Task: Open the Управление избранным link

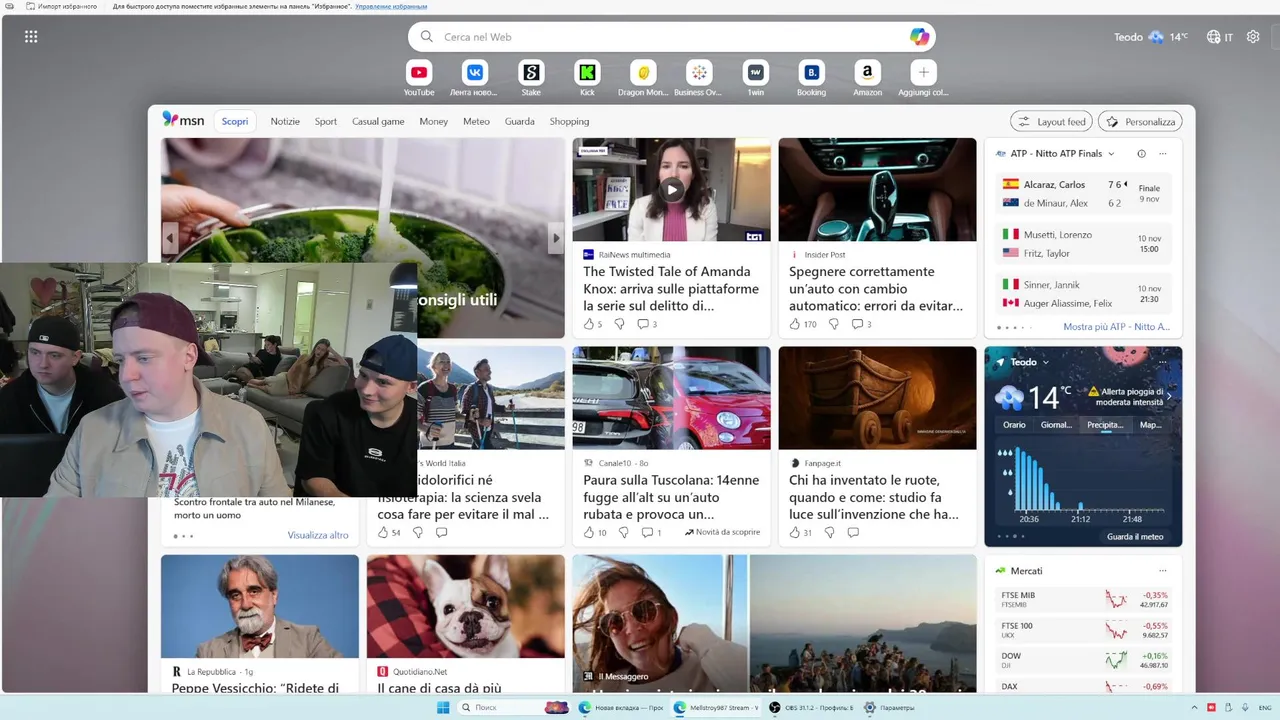Action: [391, 6]
